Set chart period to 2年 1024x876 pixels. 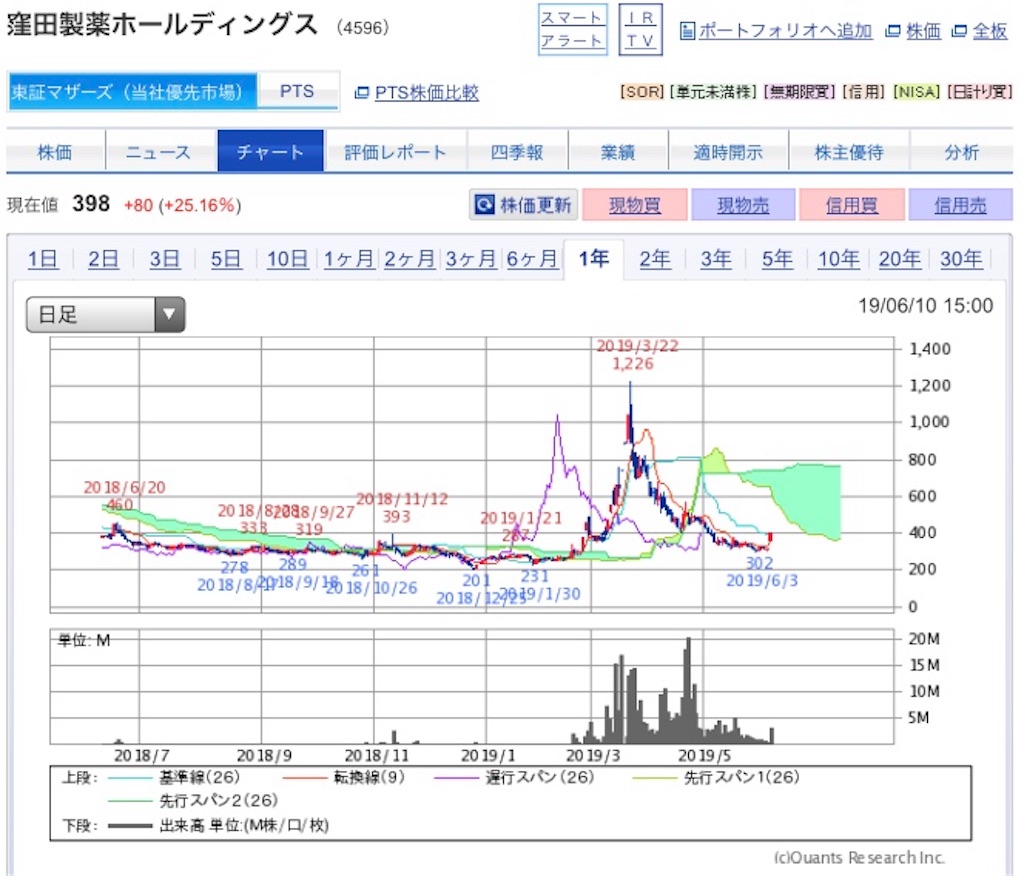pos(654,259)
